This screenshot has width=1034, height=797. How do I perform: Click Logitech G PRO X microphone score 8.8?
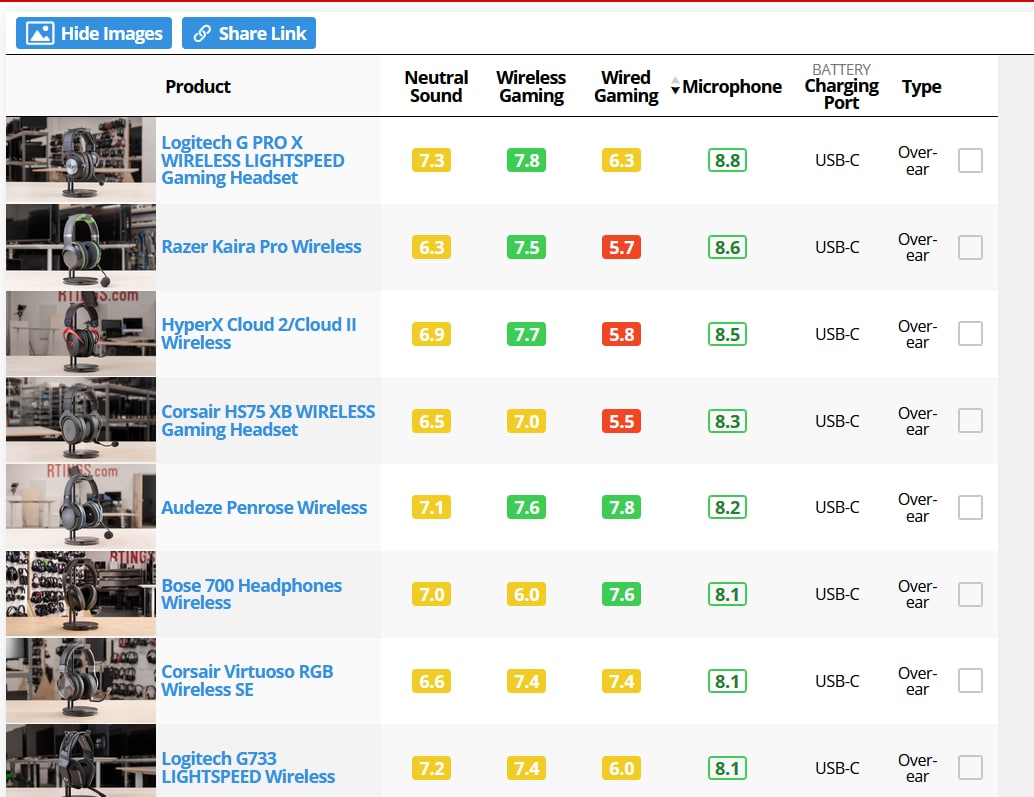(727, 160)
